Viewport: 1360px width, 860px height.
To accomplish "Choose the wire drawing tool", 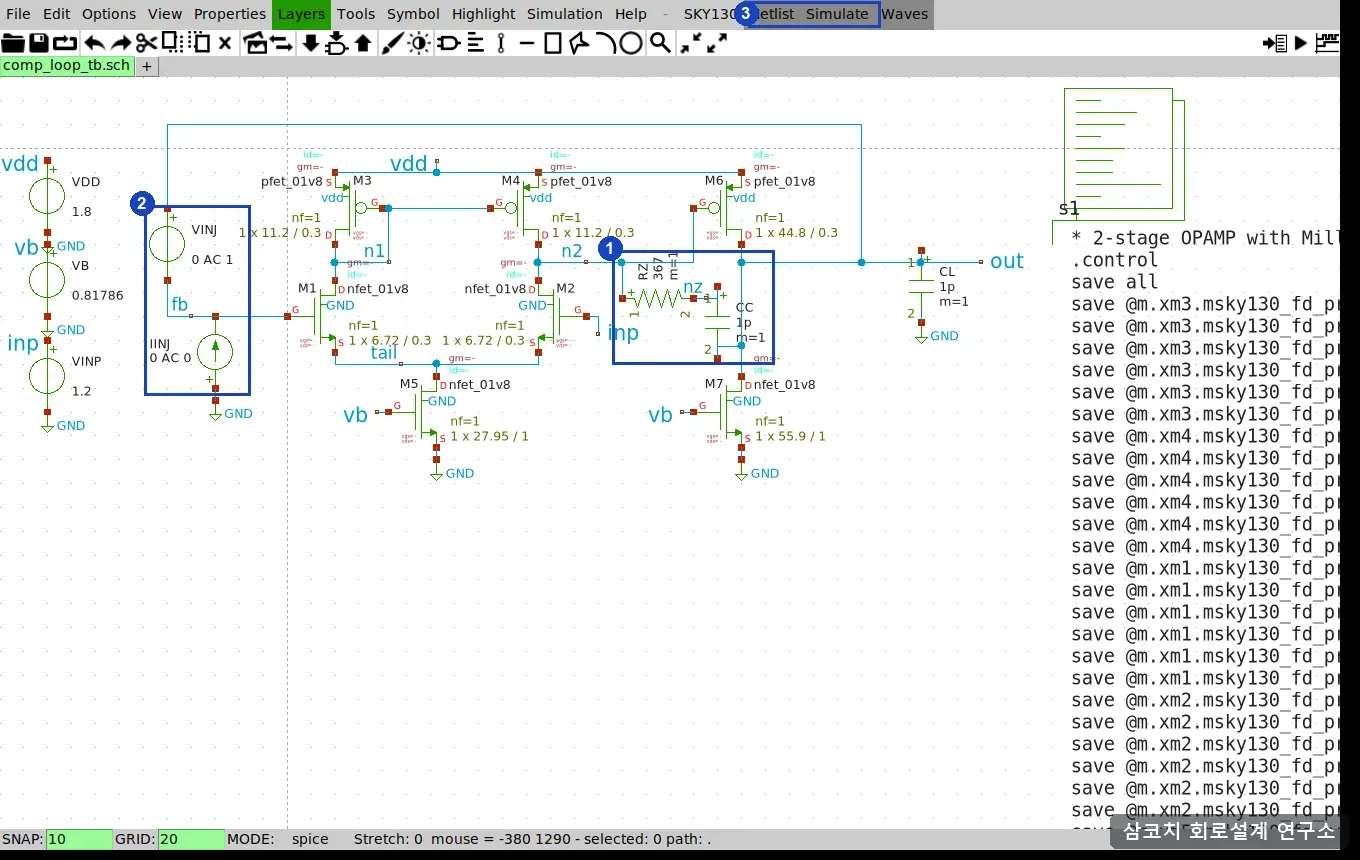I will 501,43.
